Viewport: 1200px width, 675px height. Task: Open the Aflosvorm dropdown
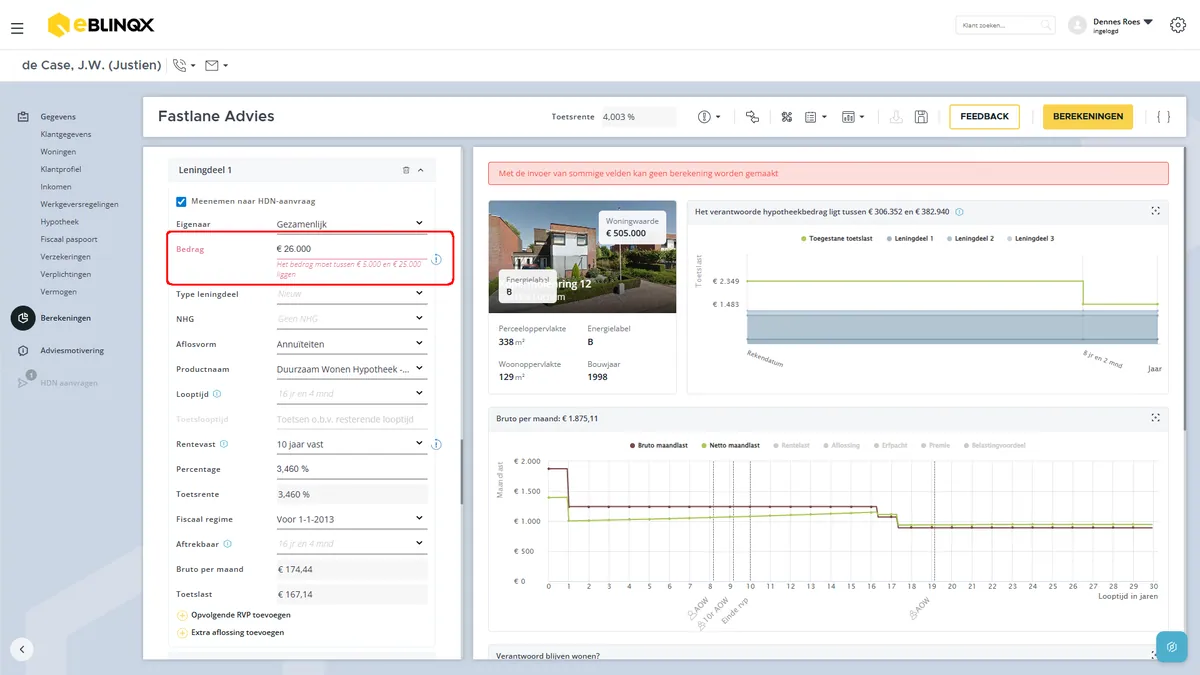350,344
